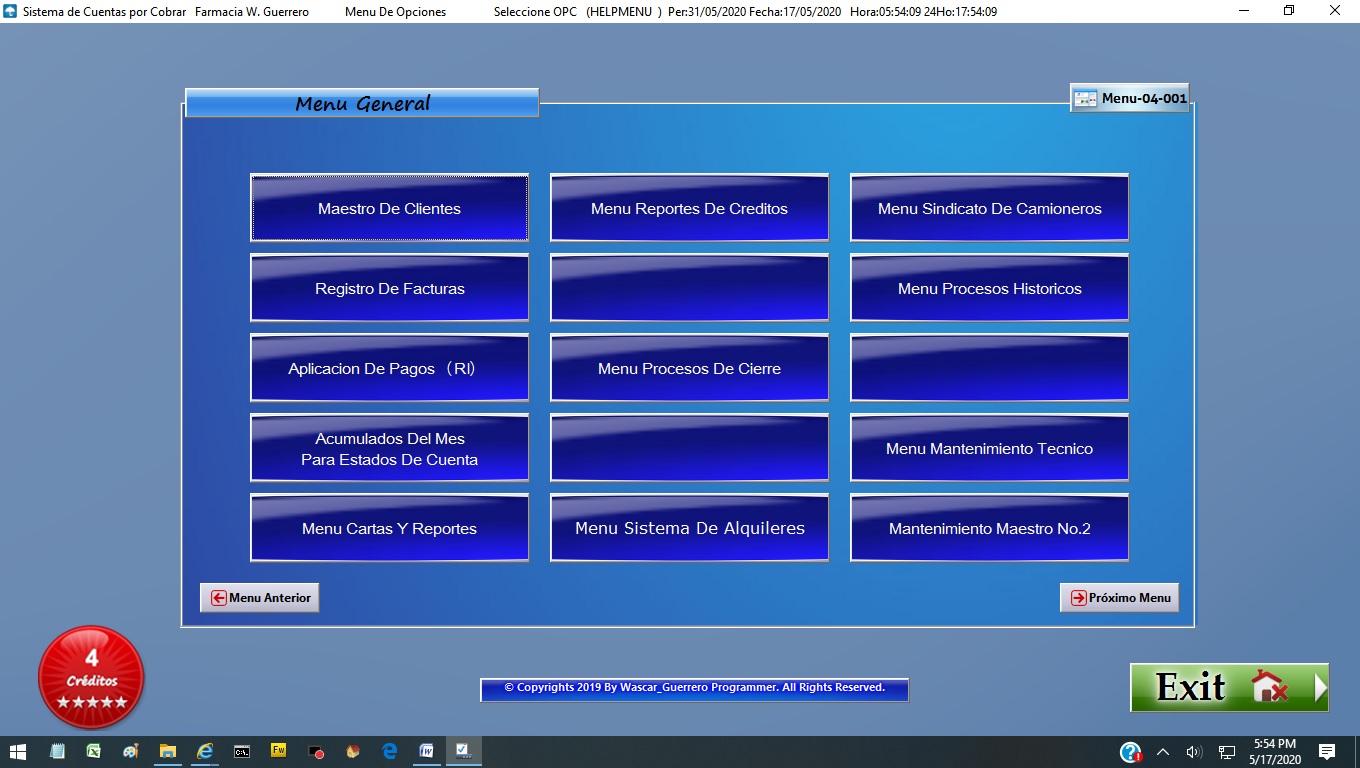
Task: Open Maestro De Clientes
Action: [x=389, y=208]
